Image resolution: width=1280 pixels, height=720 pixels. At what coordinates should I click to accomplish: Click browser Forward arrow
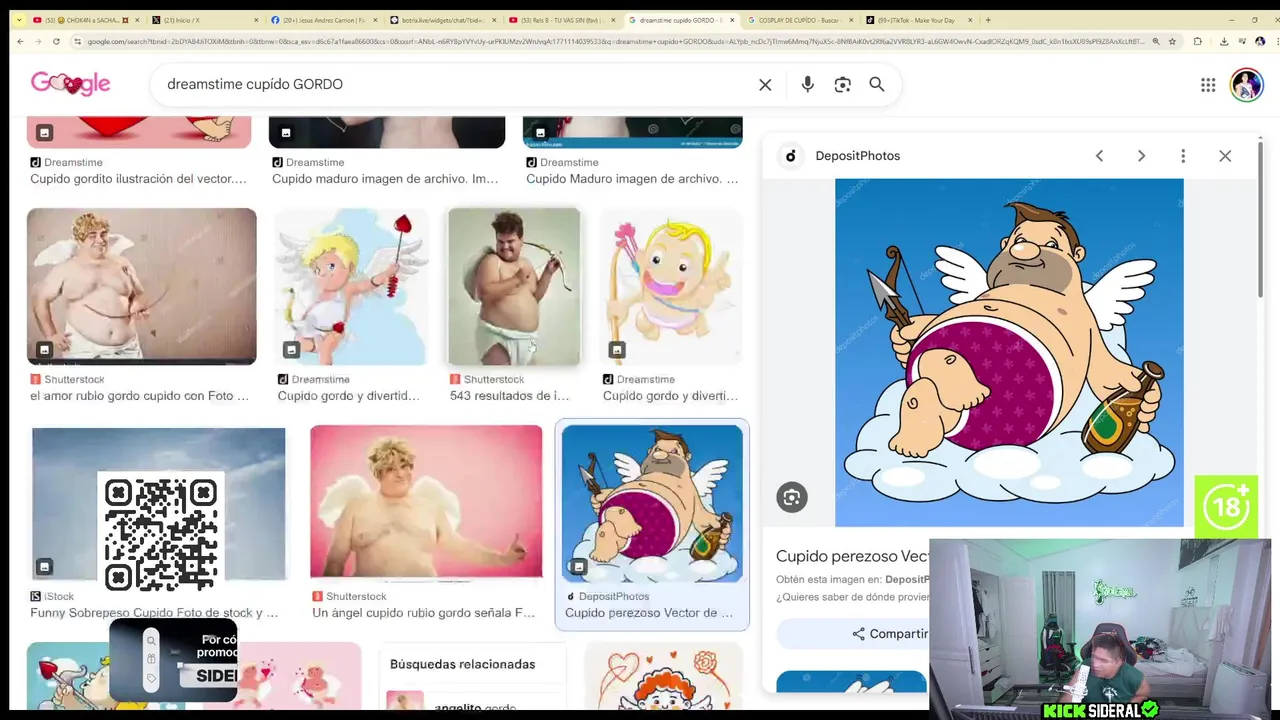(37, 41)
